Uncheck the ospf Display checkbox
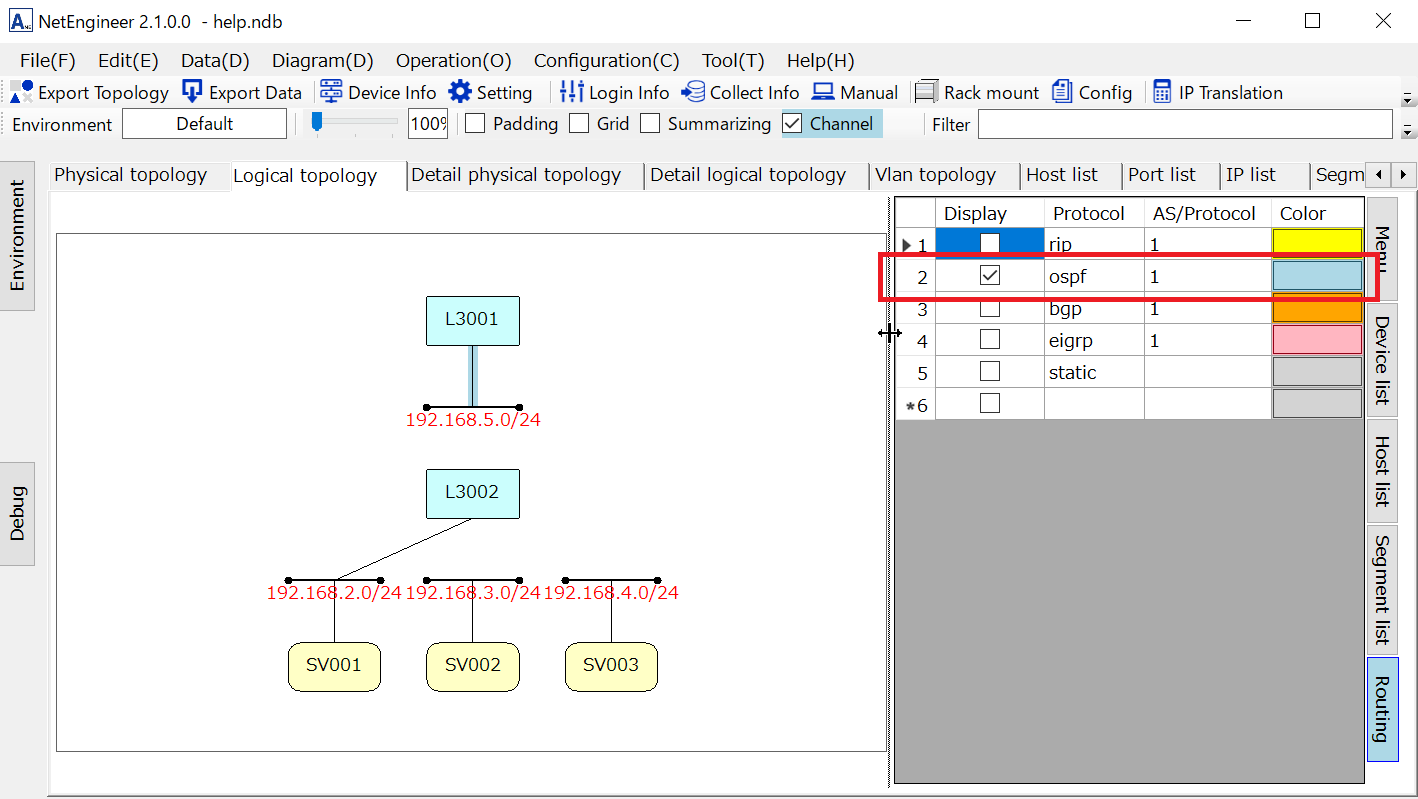Image resolution: width=1418 pixels, height=799 pixels. (x=989, y=276)
